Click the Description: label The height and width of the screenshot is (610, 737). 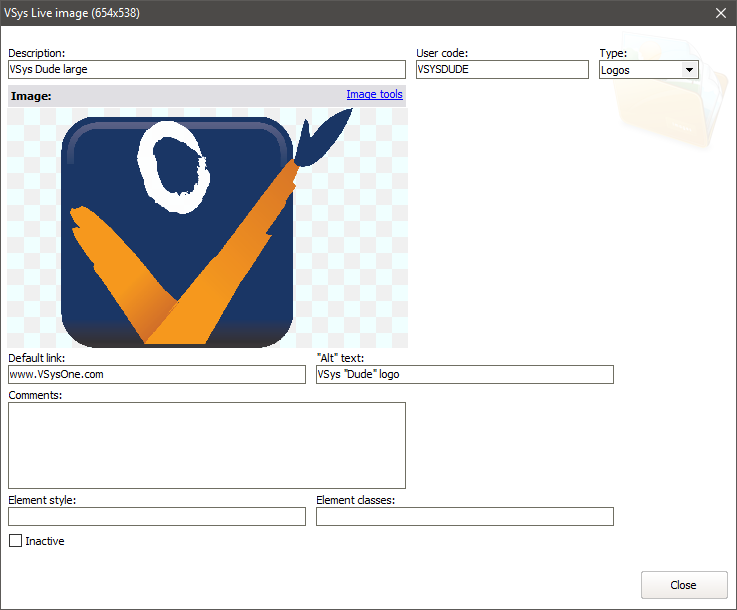(x=36, y=53)
